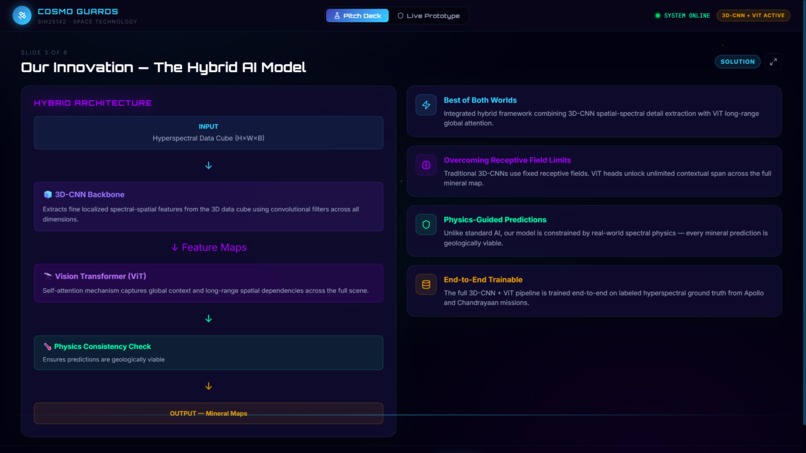The image size is (806, 453).
Task: Click the COSMO GUARDS brand name
Action: (x=78, y=11)
